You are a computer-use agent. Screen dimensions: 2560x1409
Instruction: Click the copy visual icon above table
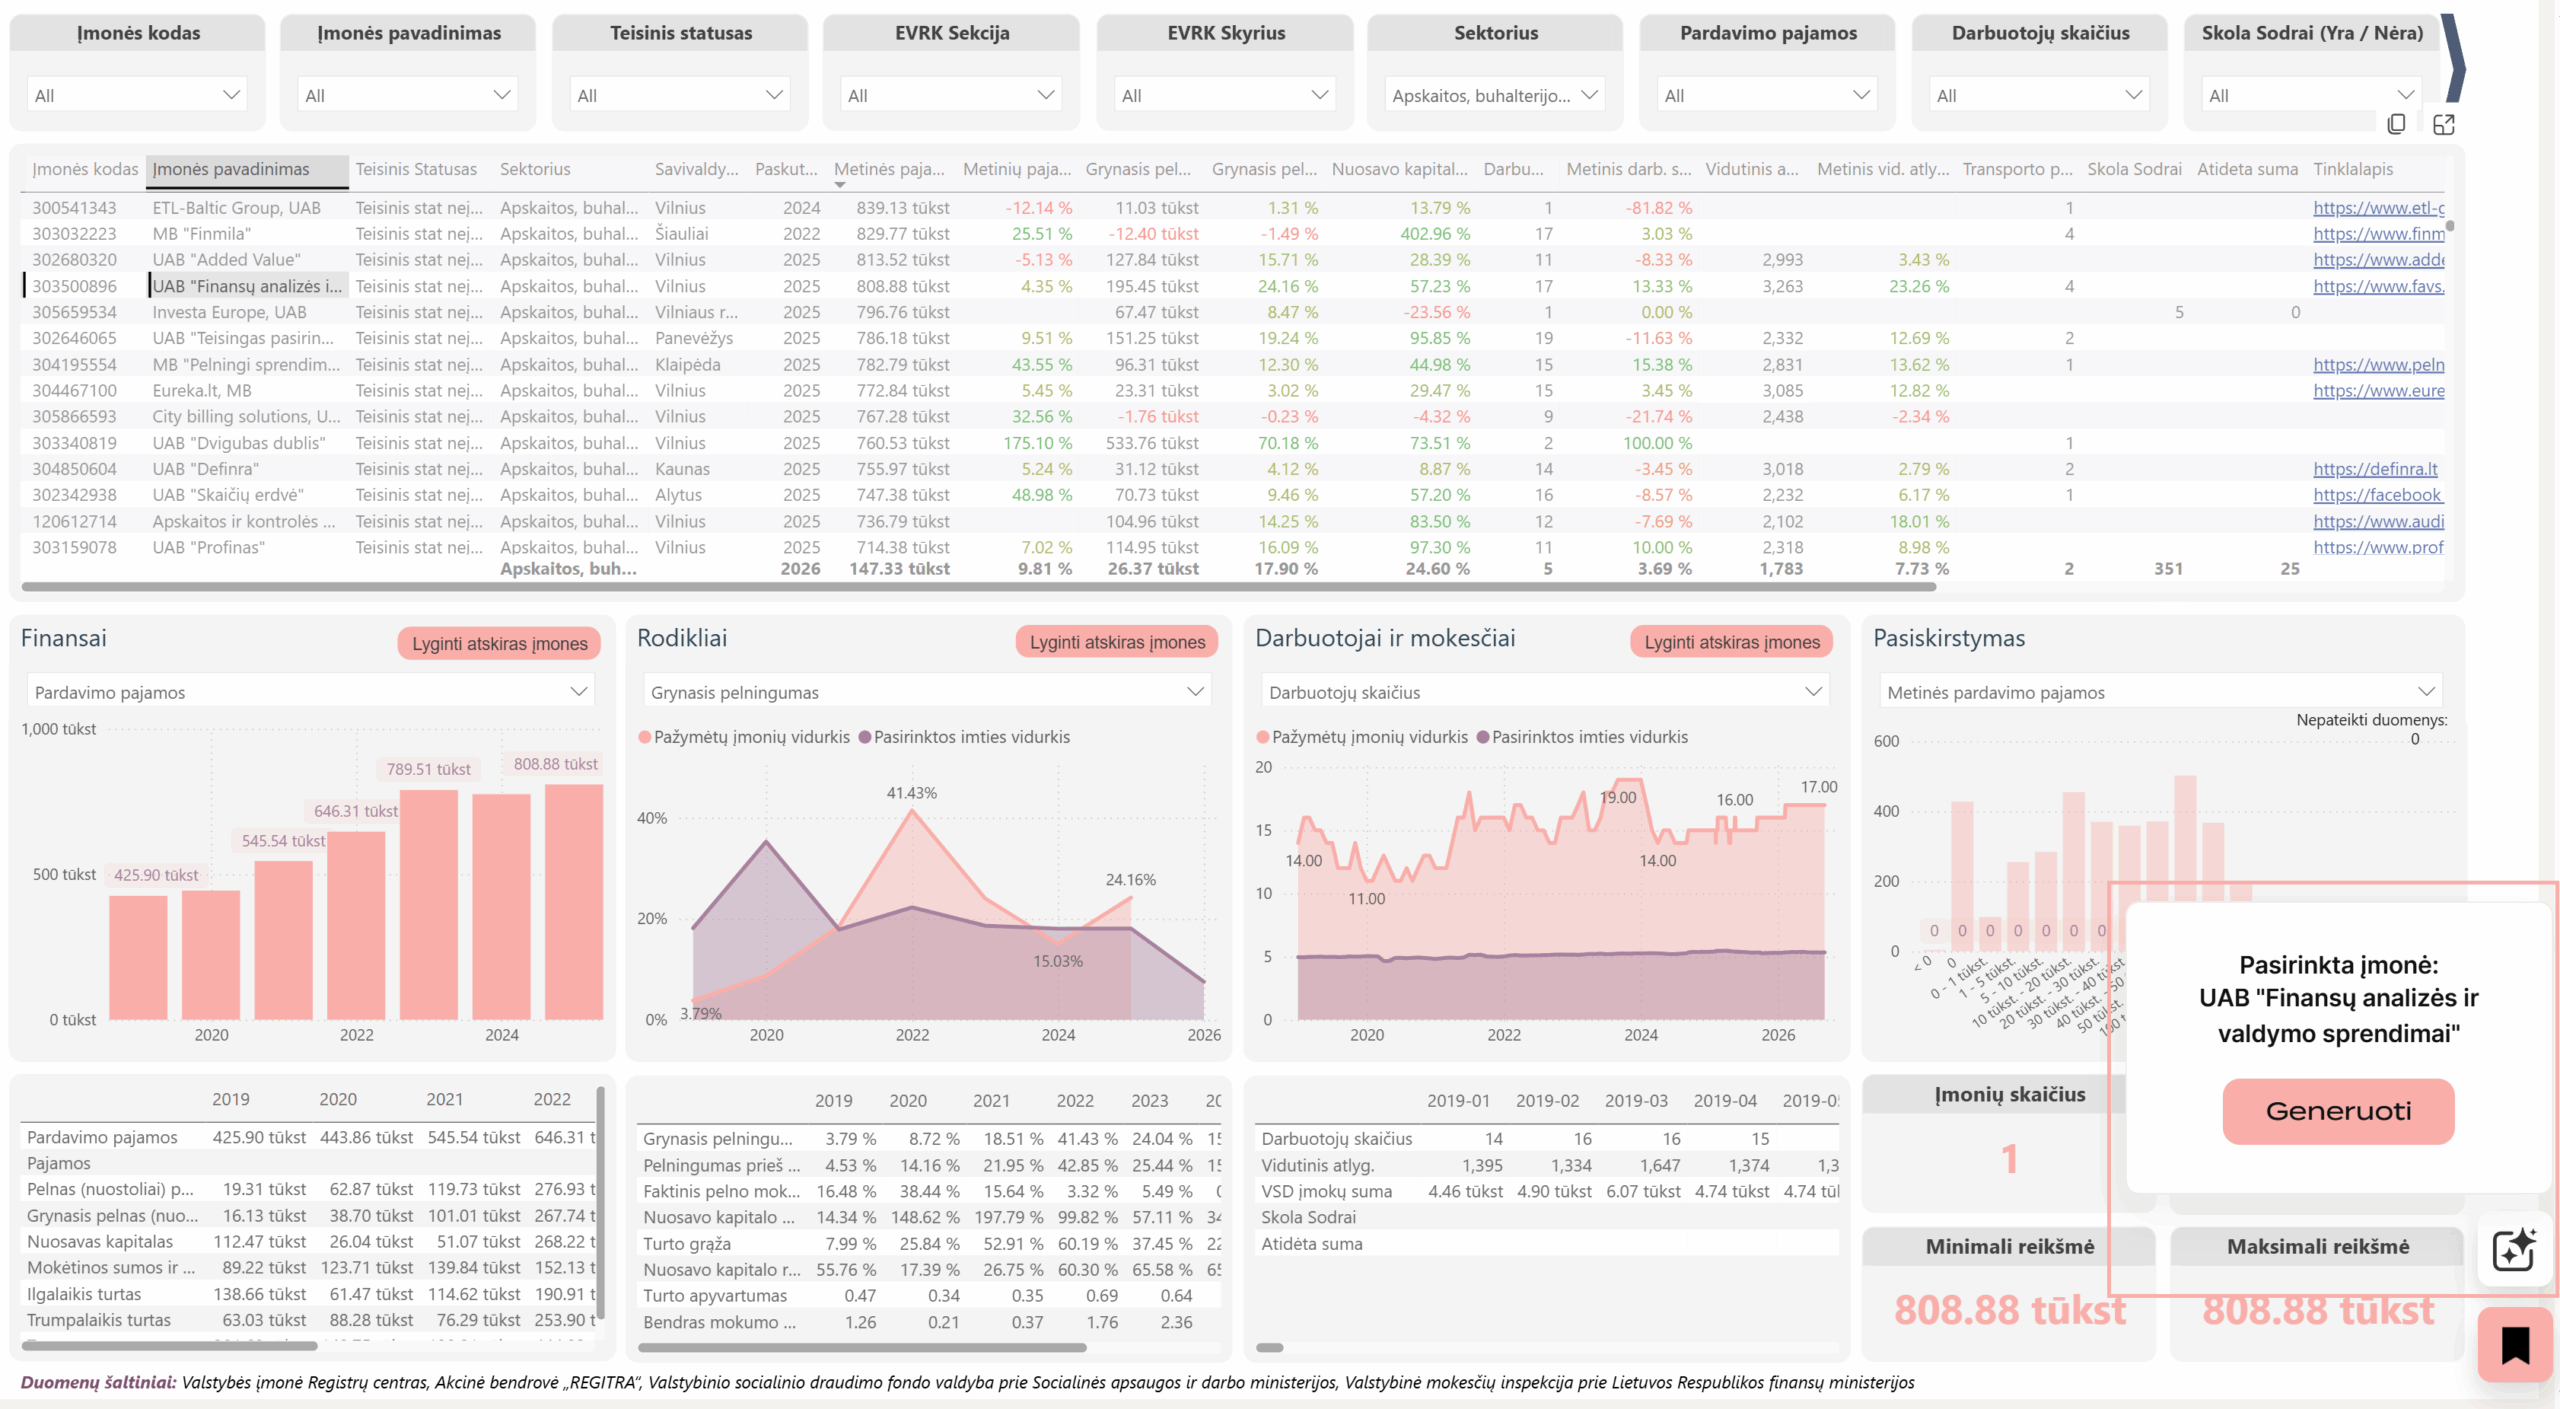coord(2396,124)
